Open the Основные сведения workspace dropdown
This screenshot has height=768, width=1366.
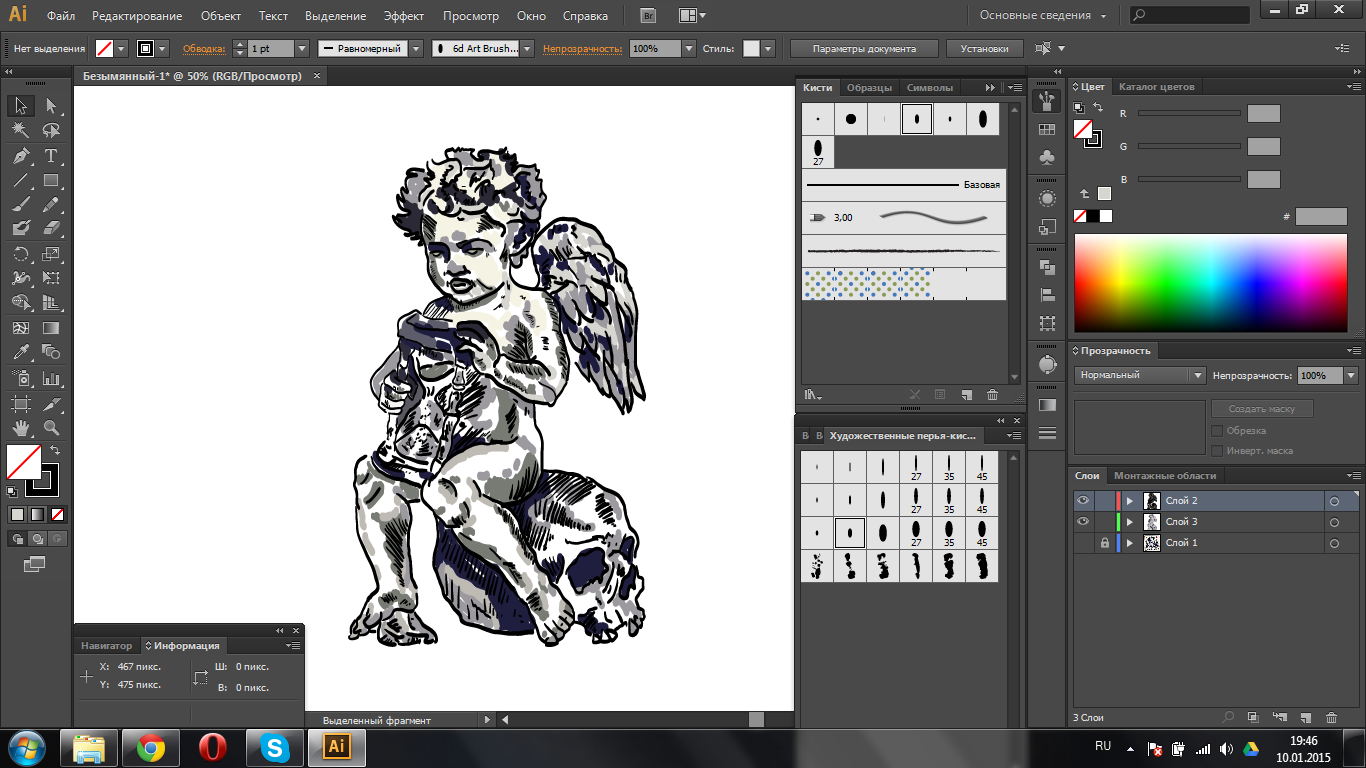1043,16
